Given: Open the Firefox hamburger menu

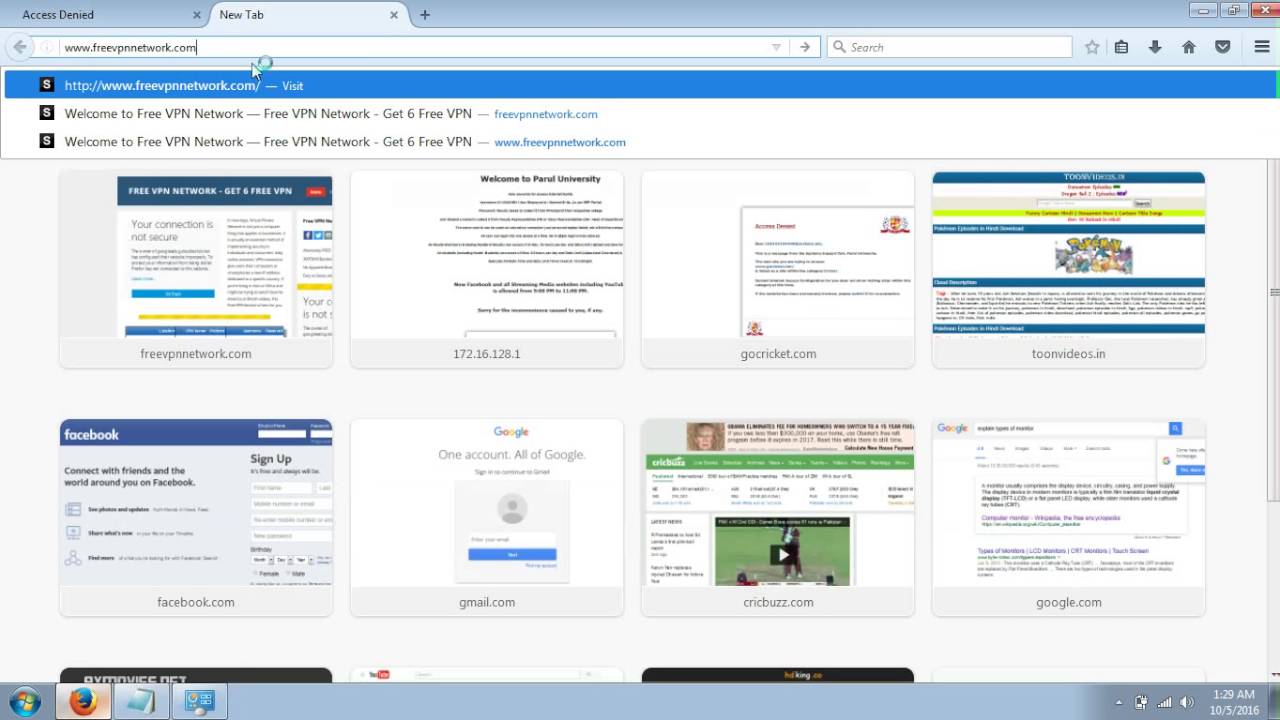Looking at the screenshot, I should tap(1262, 47).
